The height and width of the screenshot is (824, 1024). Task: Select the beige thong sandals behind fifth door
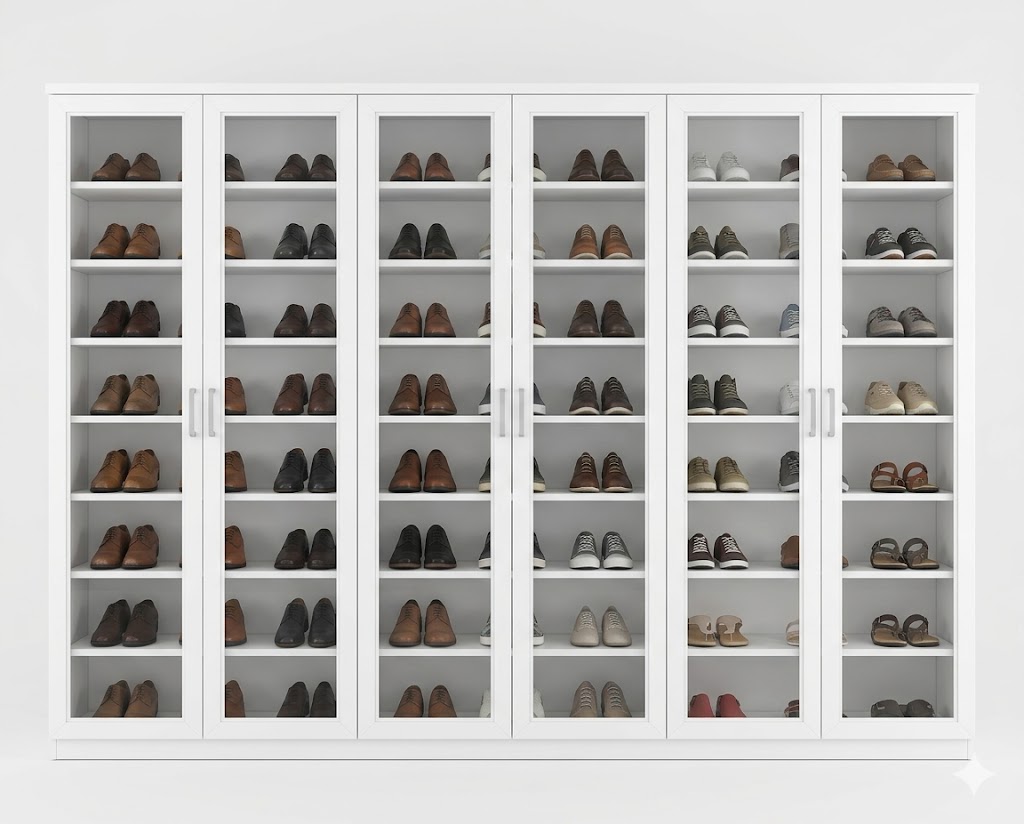coord(717,631)
